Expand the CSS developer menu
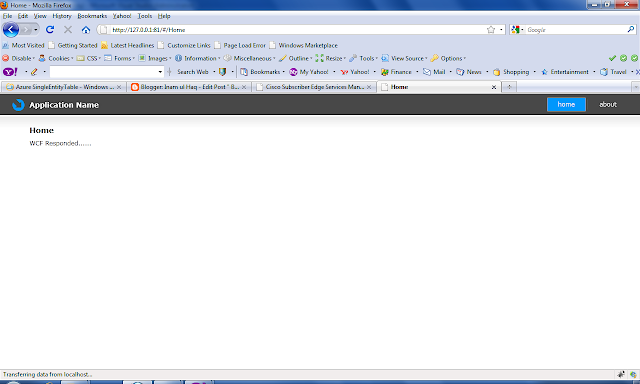The image size is (640, 384). [89, 58]
